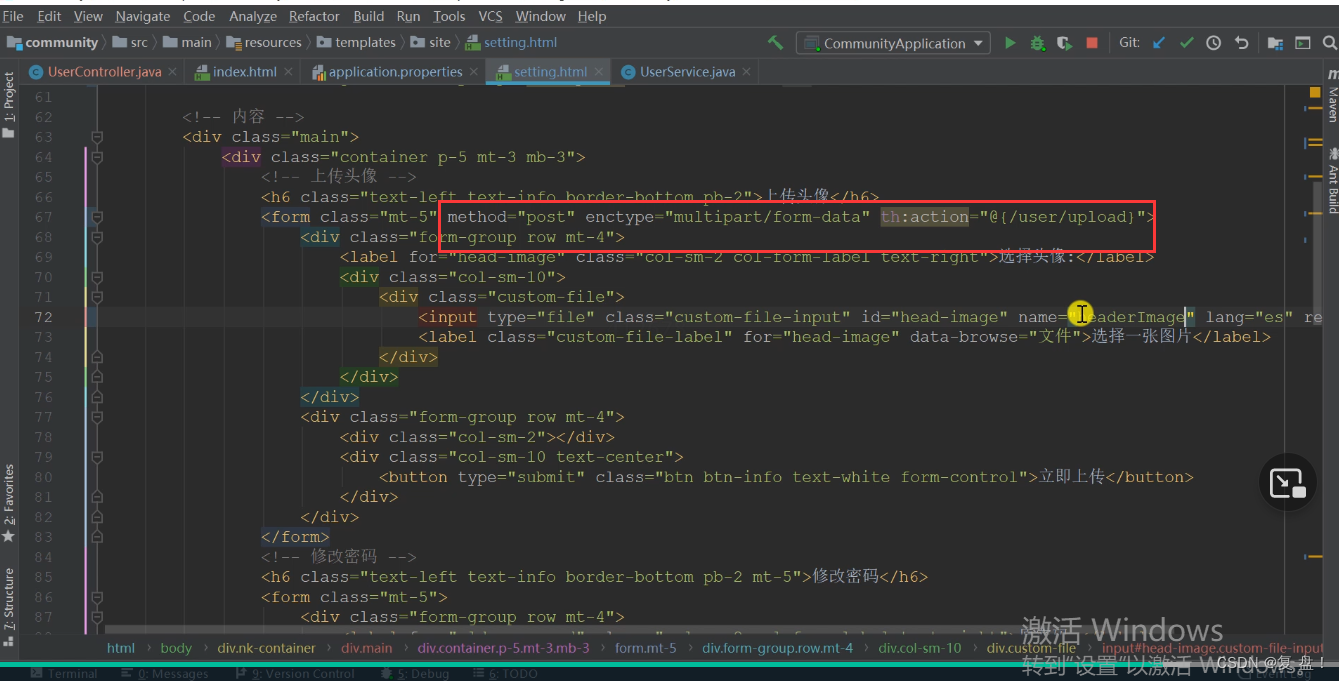This screenshot has height=681, width=1339.
Task: Click the Build project hammer icon
Action: pyautogui.click(x=775, y=43)
